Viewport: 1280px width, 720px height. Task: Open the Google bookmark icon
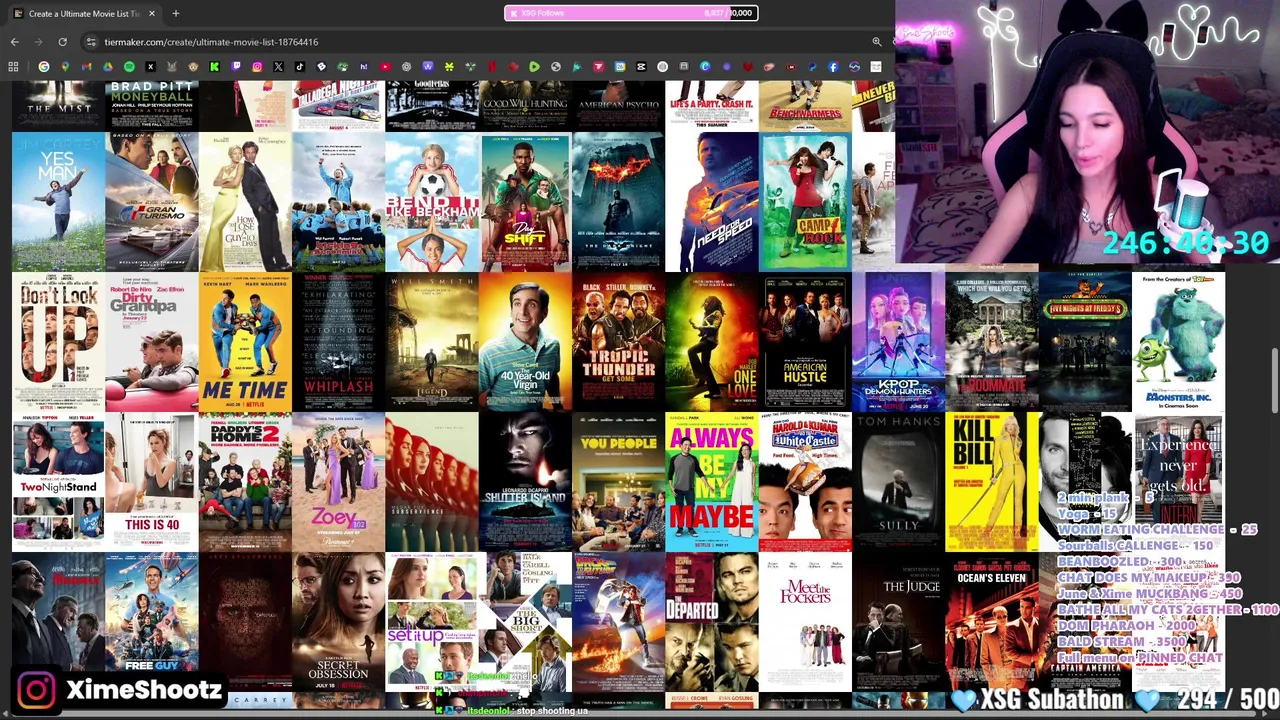point(44,67)
